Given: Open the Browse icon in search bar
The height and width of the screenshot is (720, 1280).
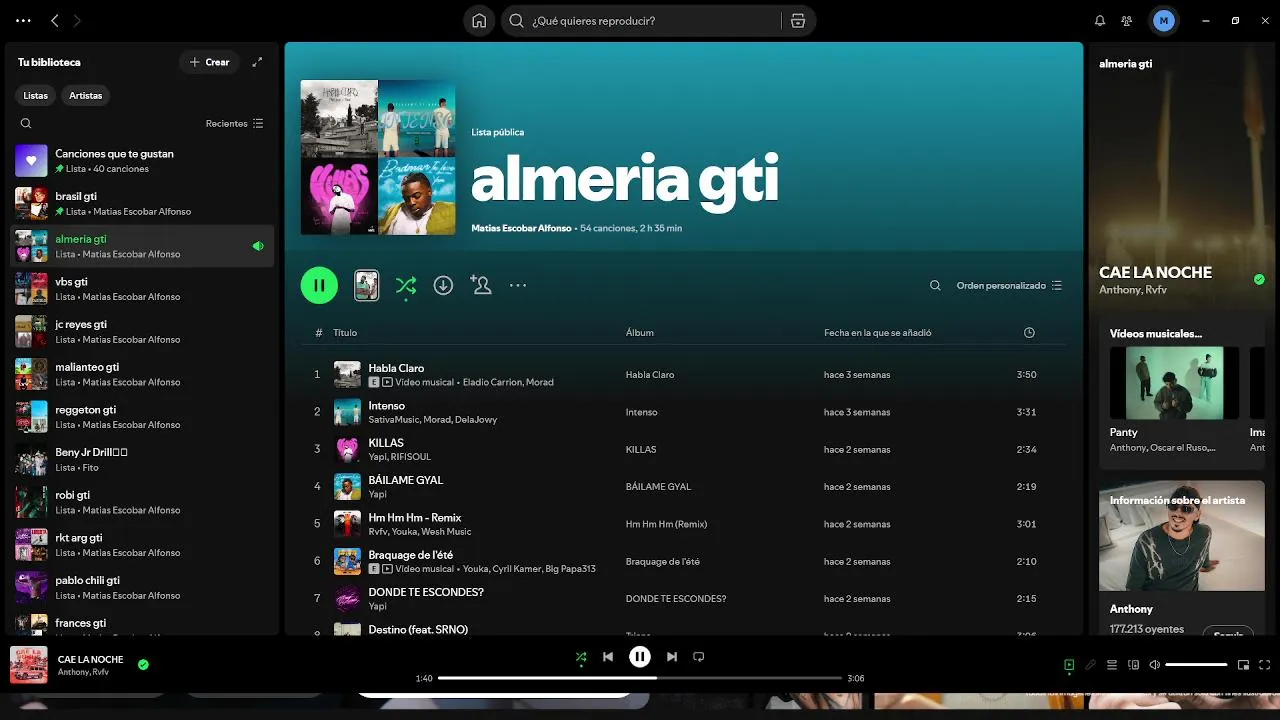Looking at the screenshot, I should [x=797, y=20].
